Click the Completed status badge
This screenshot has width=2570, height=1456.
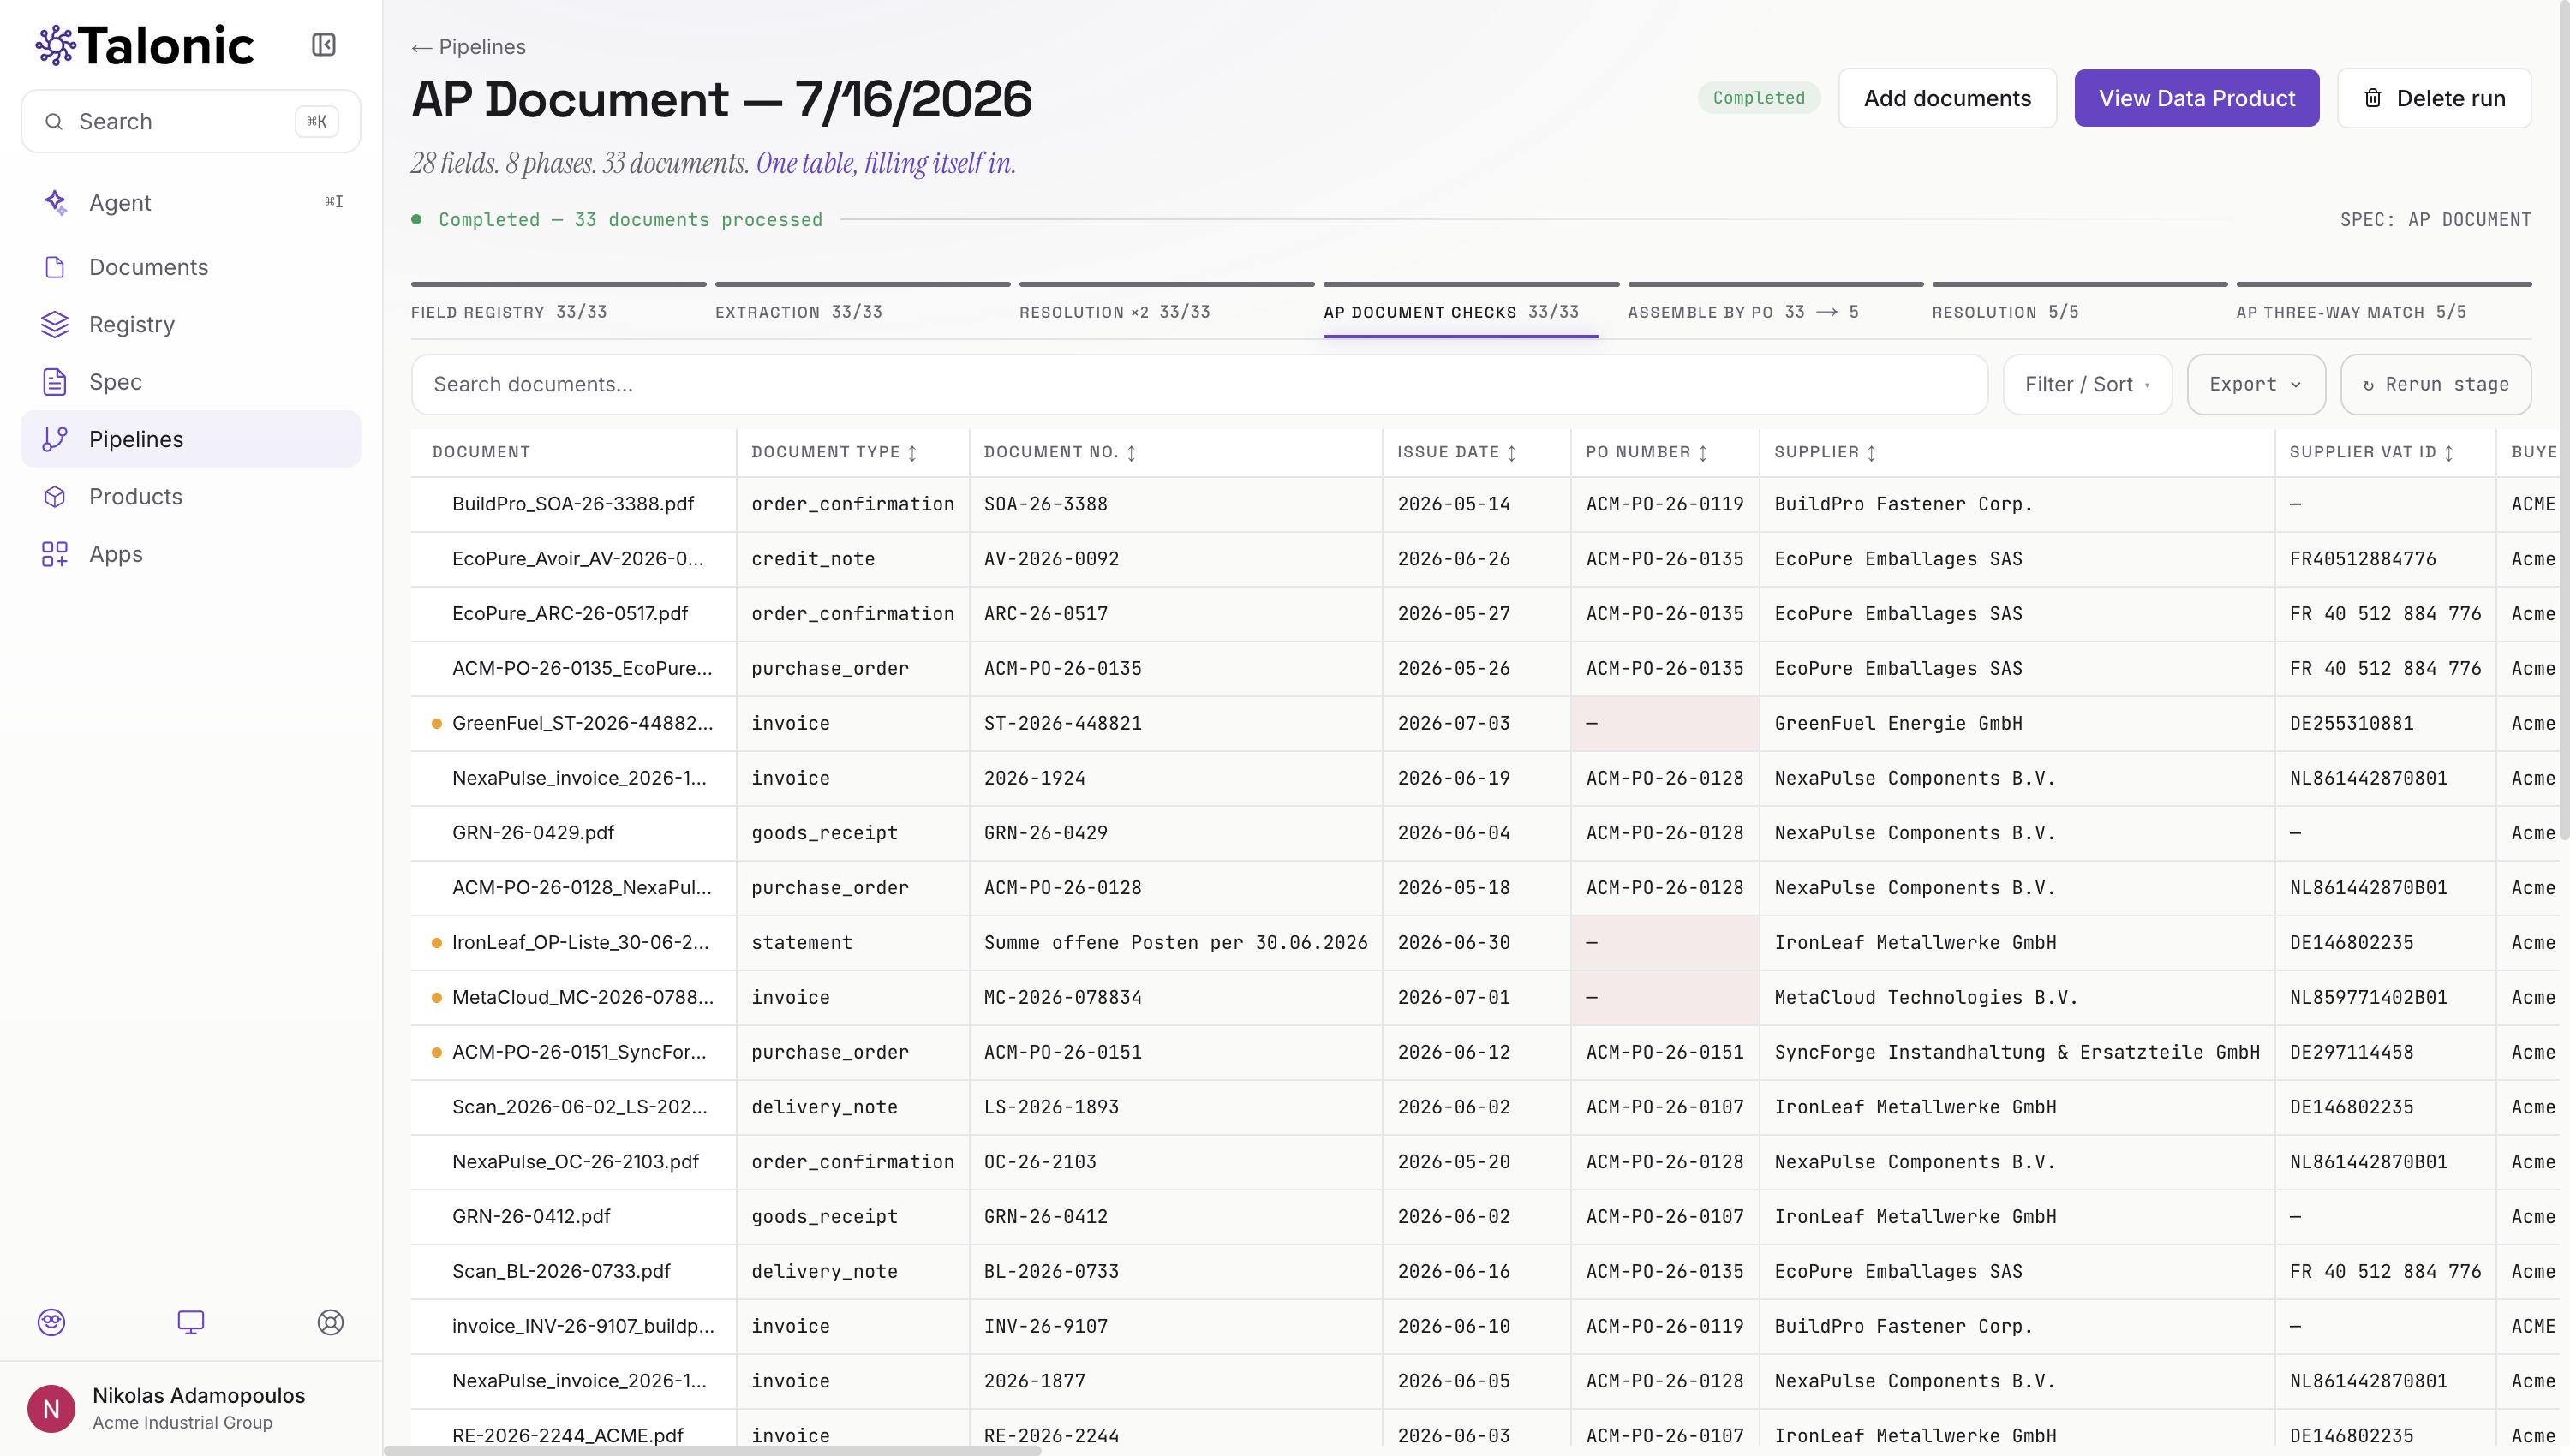(x=1758, y=98)
